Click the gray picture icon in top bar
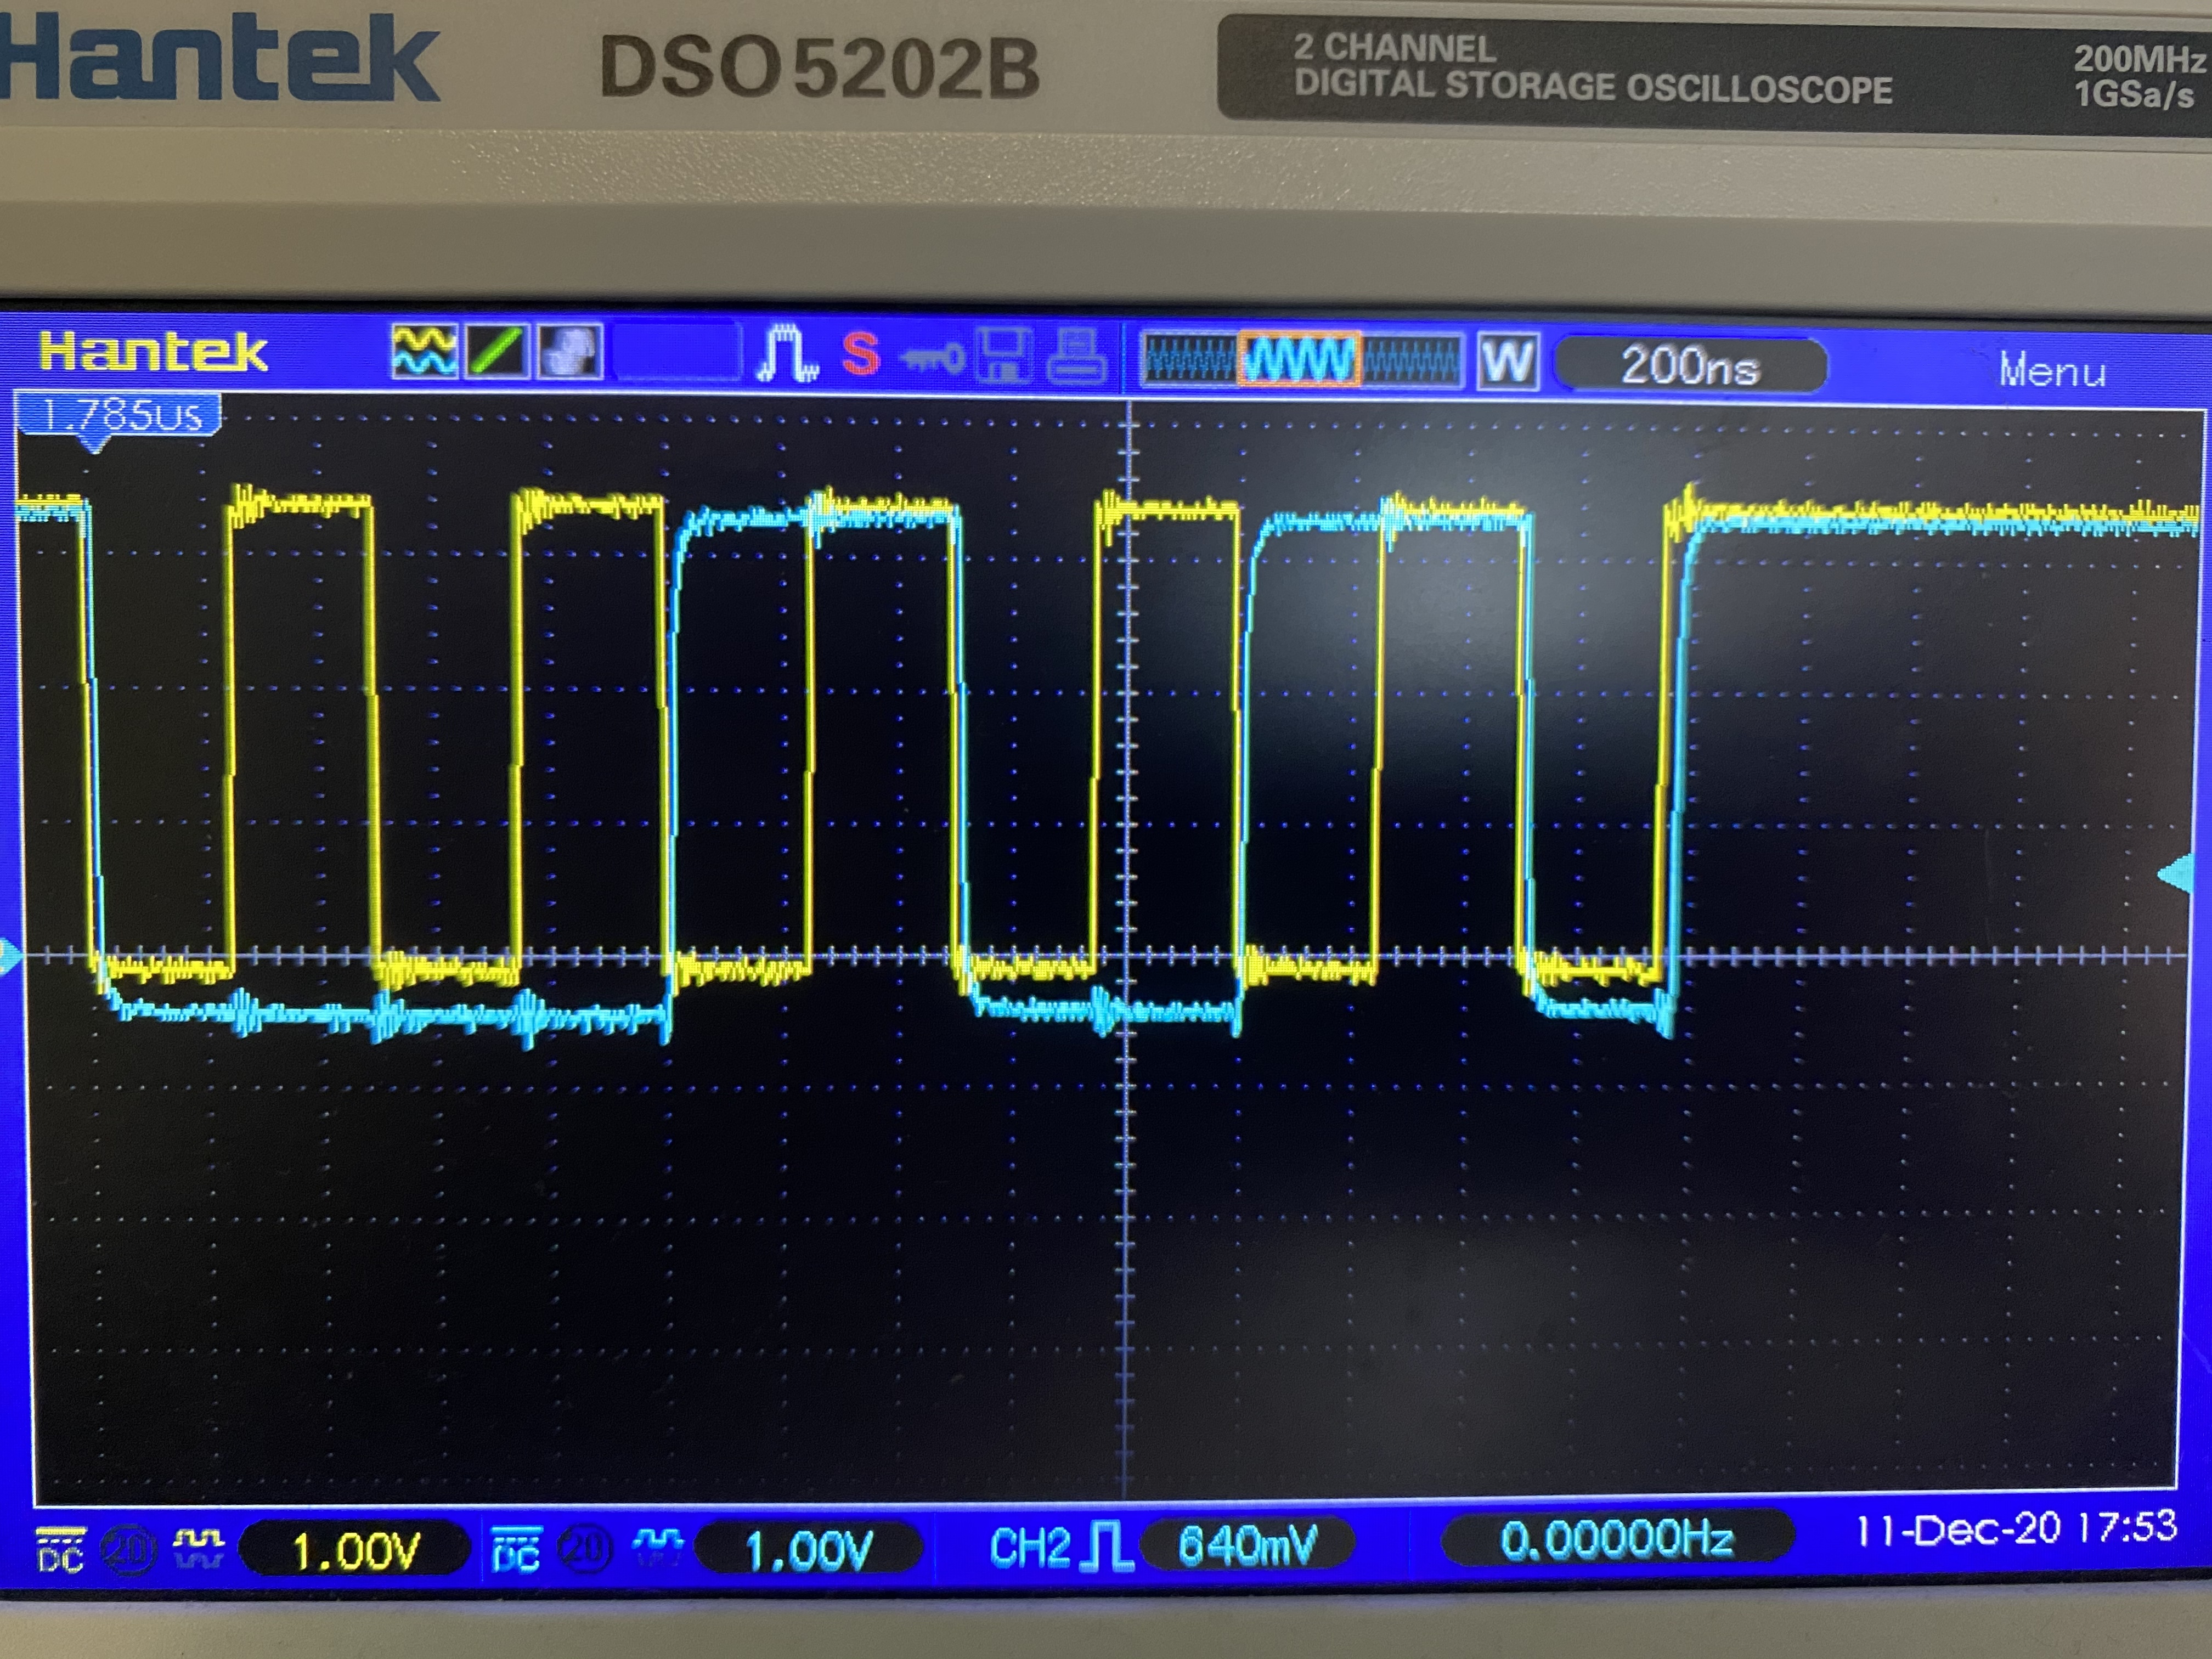The height and width of the screenshot is (1659, 2212). (570, 352)
